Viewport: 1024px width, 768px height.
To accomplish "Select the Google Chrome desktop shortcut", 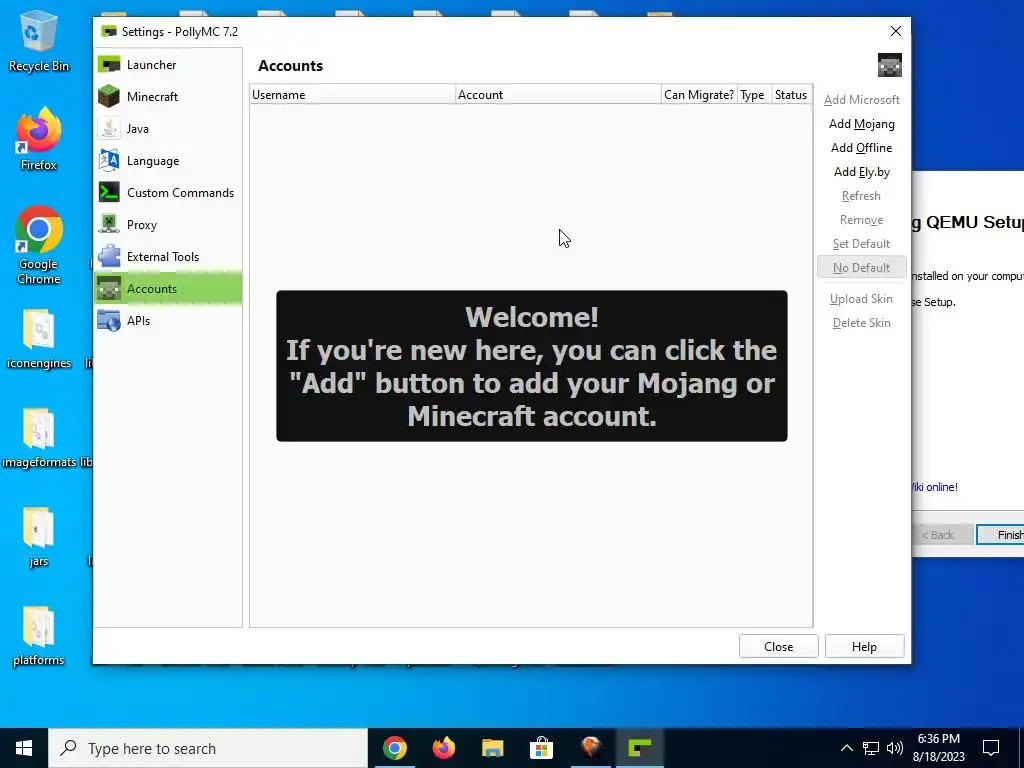I will click(x=39, y=246).
